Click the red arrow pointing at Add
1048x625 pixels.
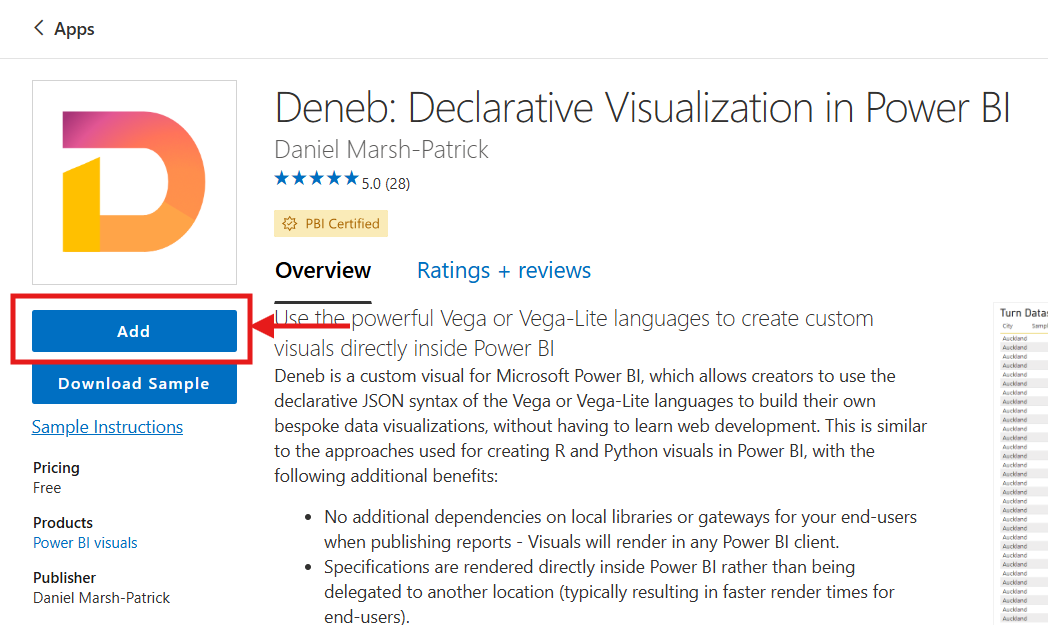301,326
